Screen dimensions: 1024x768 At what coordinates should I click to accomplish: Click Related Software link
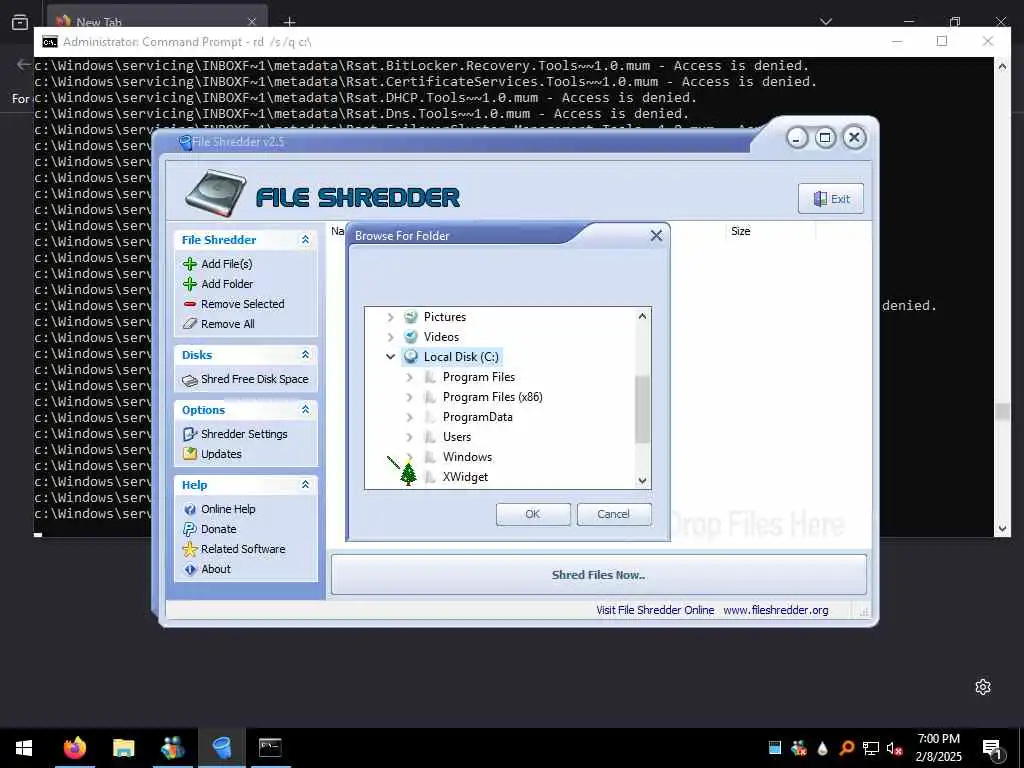pos(243,549)
